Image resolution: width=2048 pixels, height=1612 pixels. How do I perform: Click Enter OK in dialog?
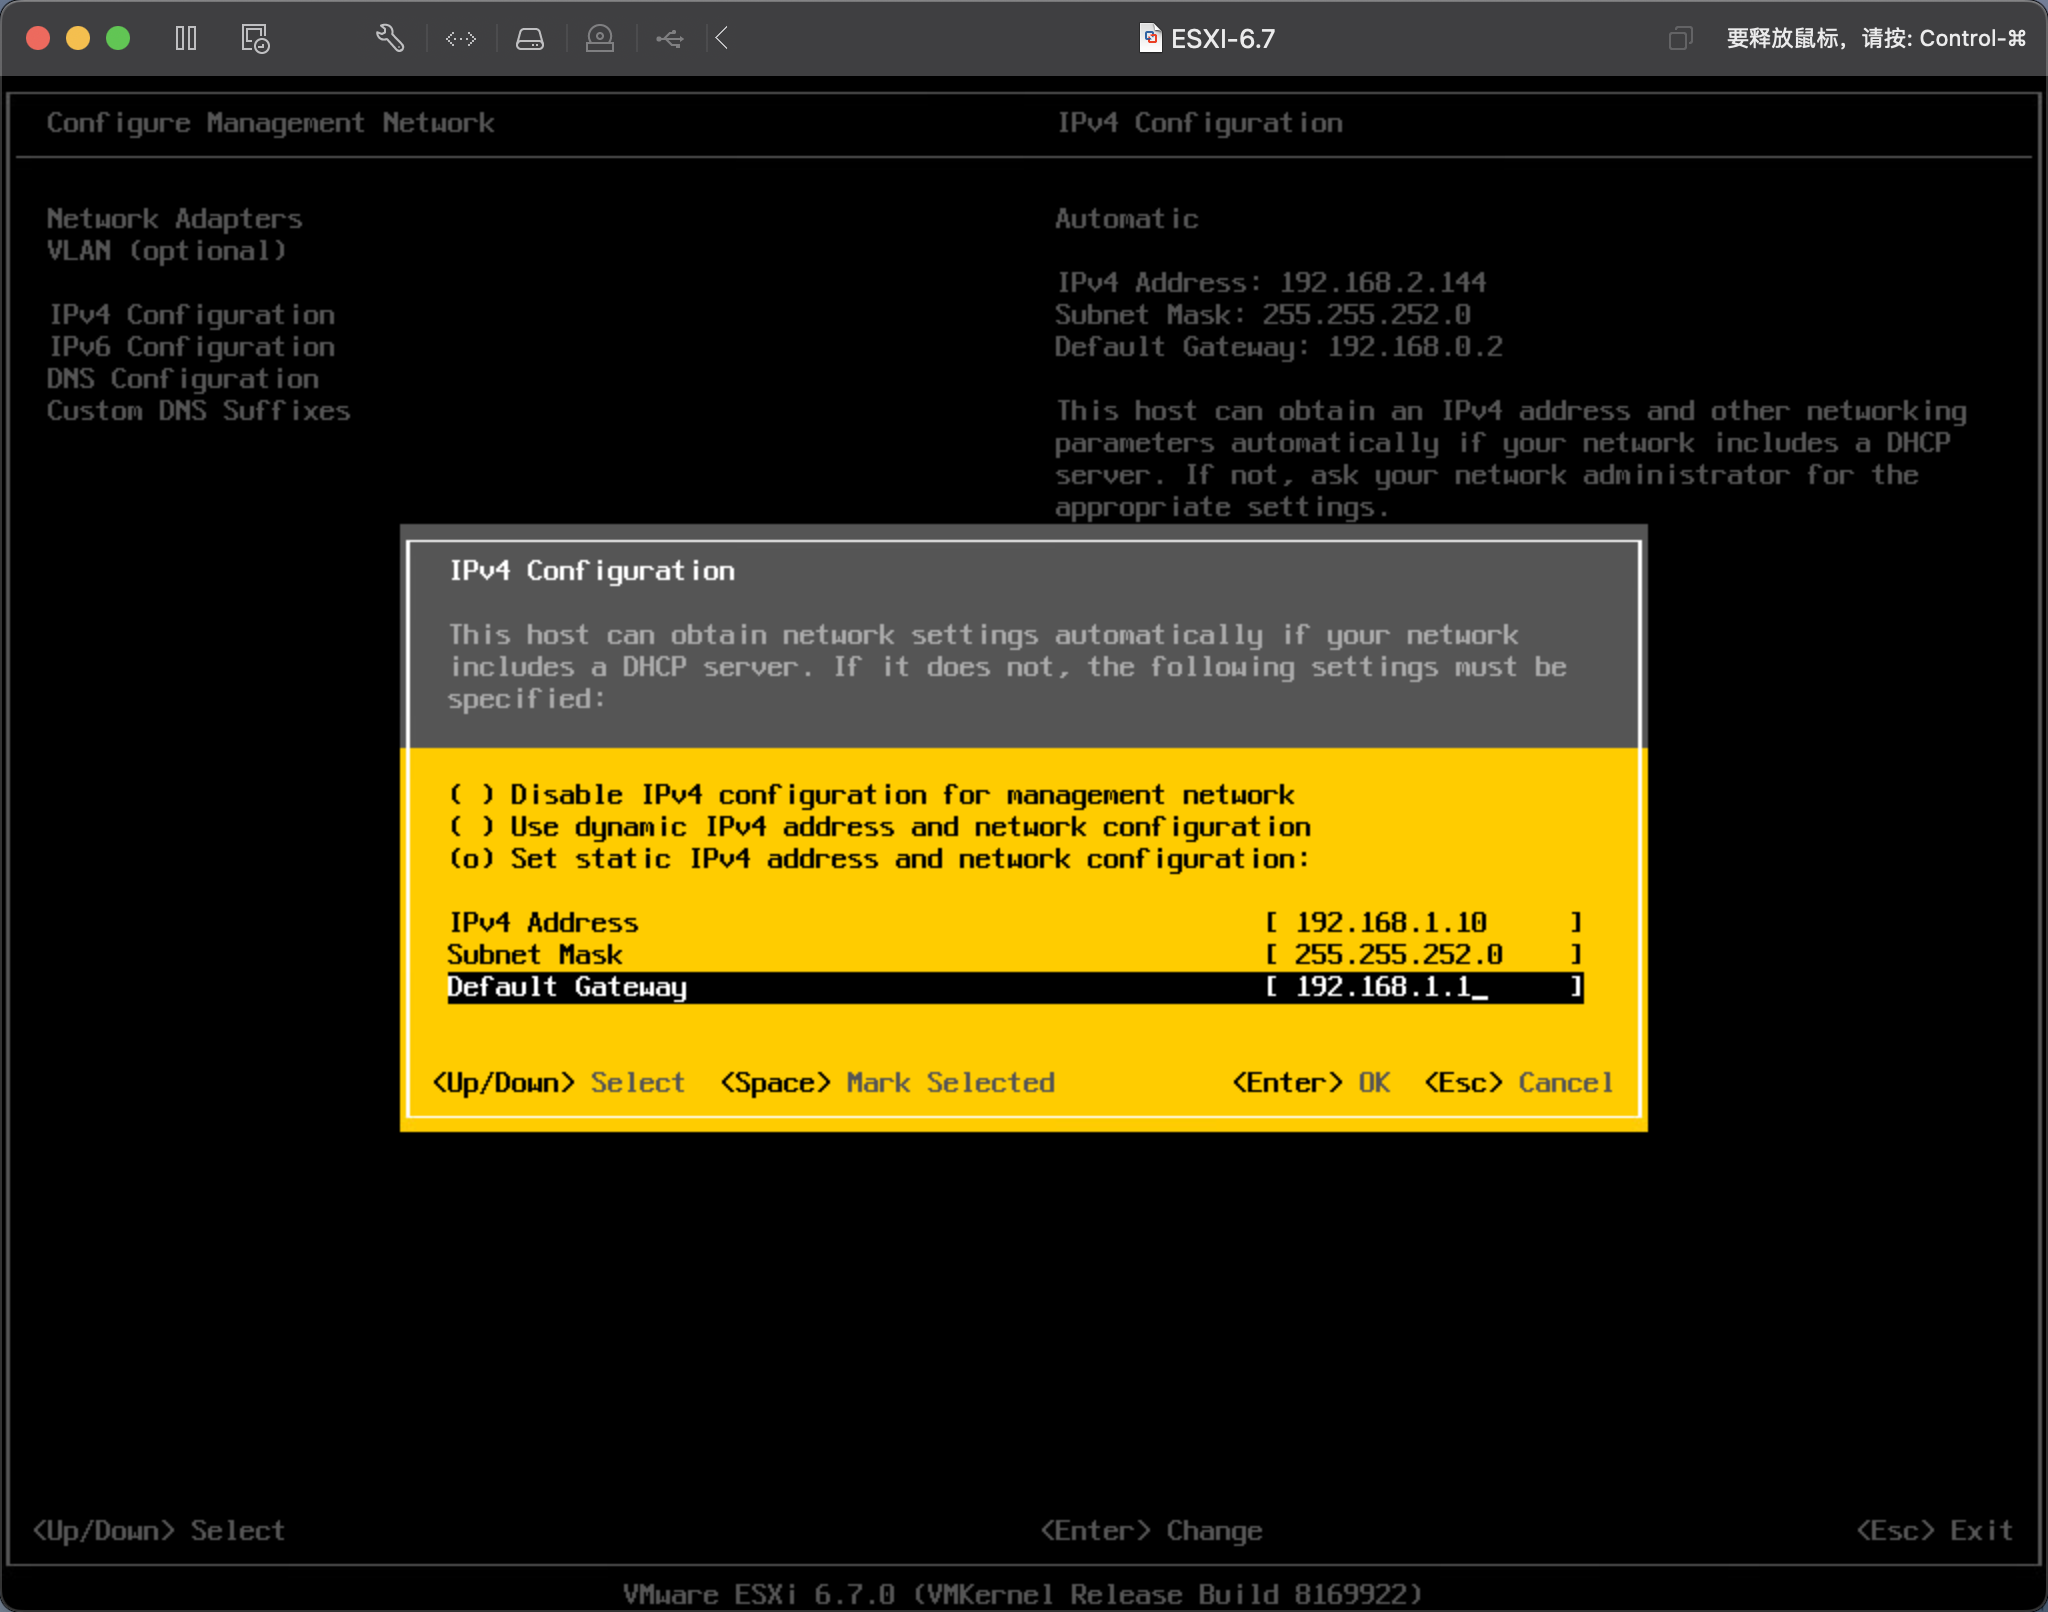click(x=1310, y=1083)
